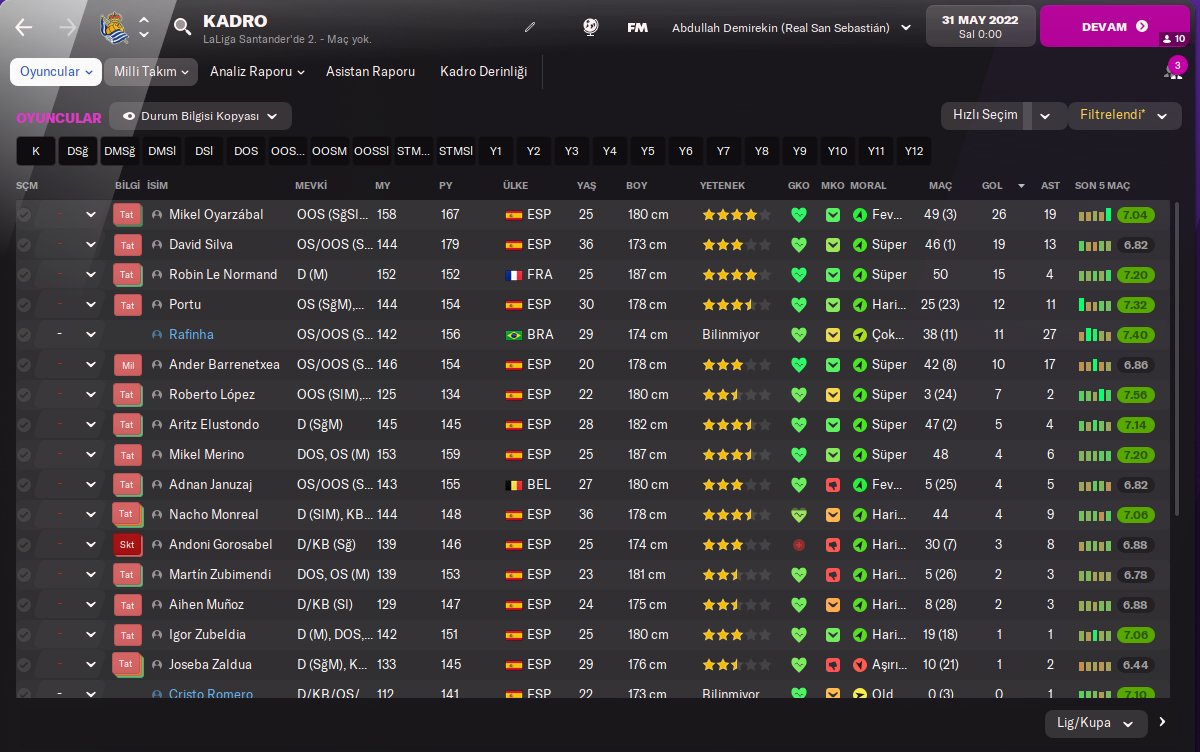Click Mikel Oyarzábal's green heart condition icon
Viewport: 1200px width, 752px height.
tap(798, 215)
